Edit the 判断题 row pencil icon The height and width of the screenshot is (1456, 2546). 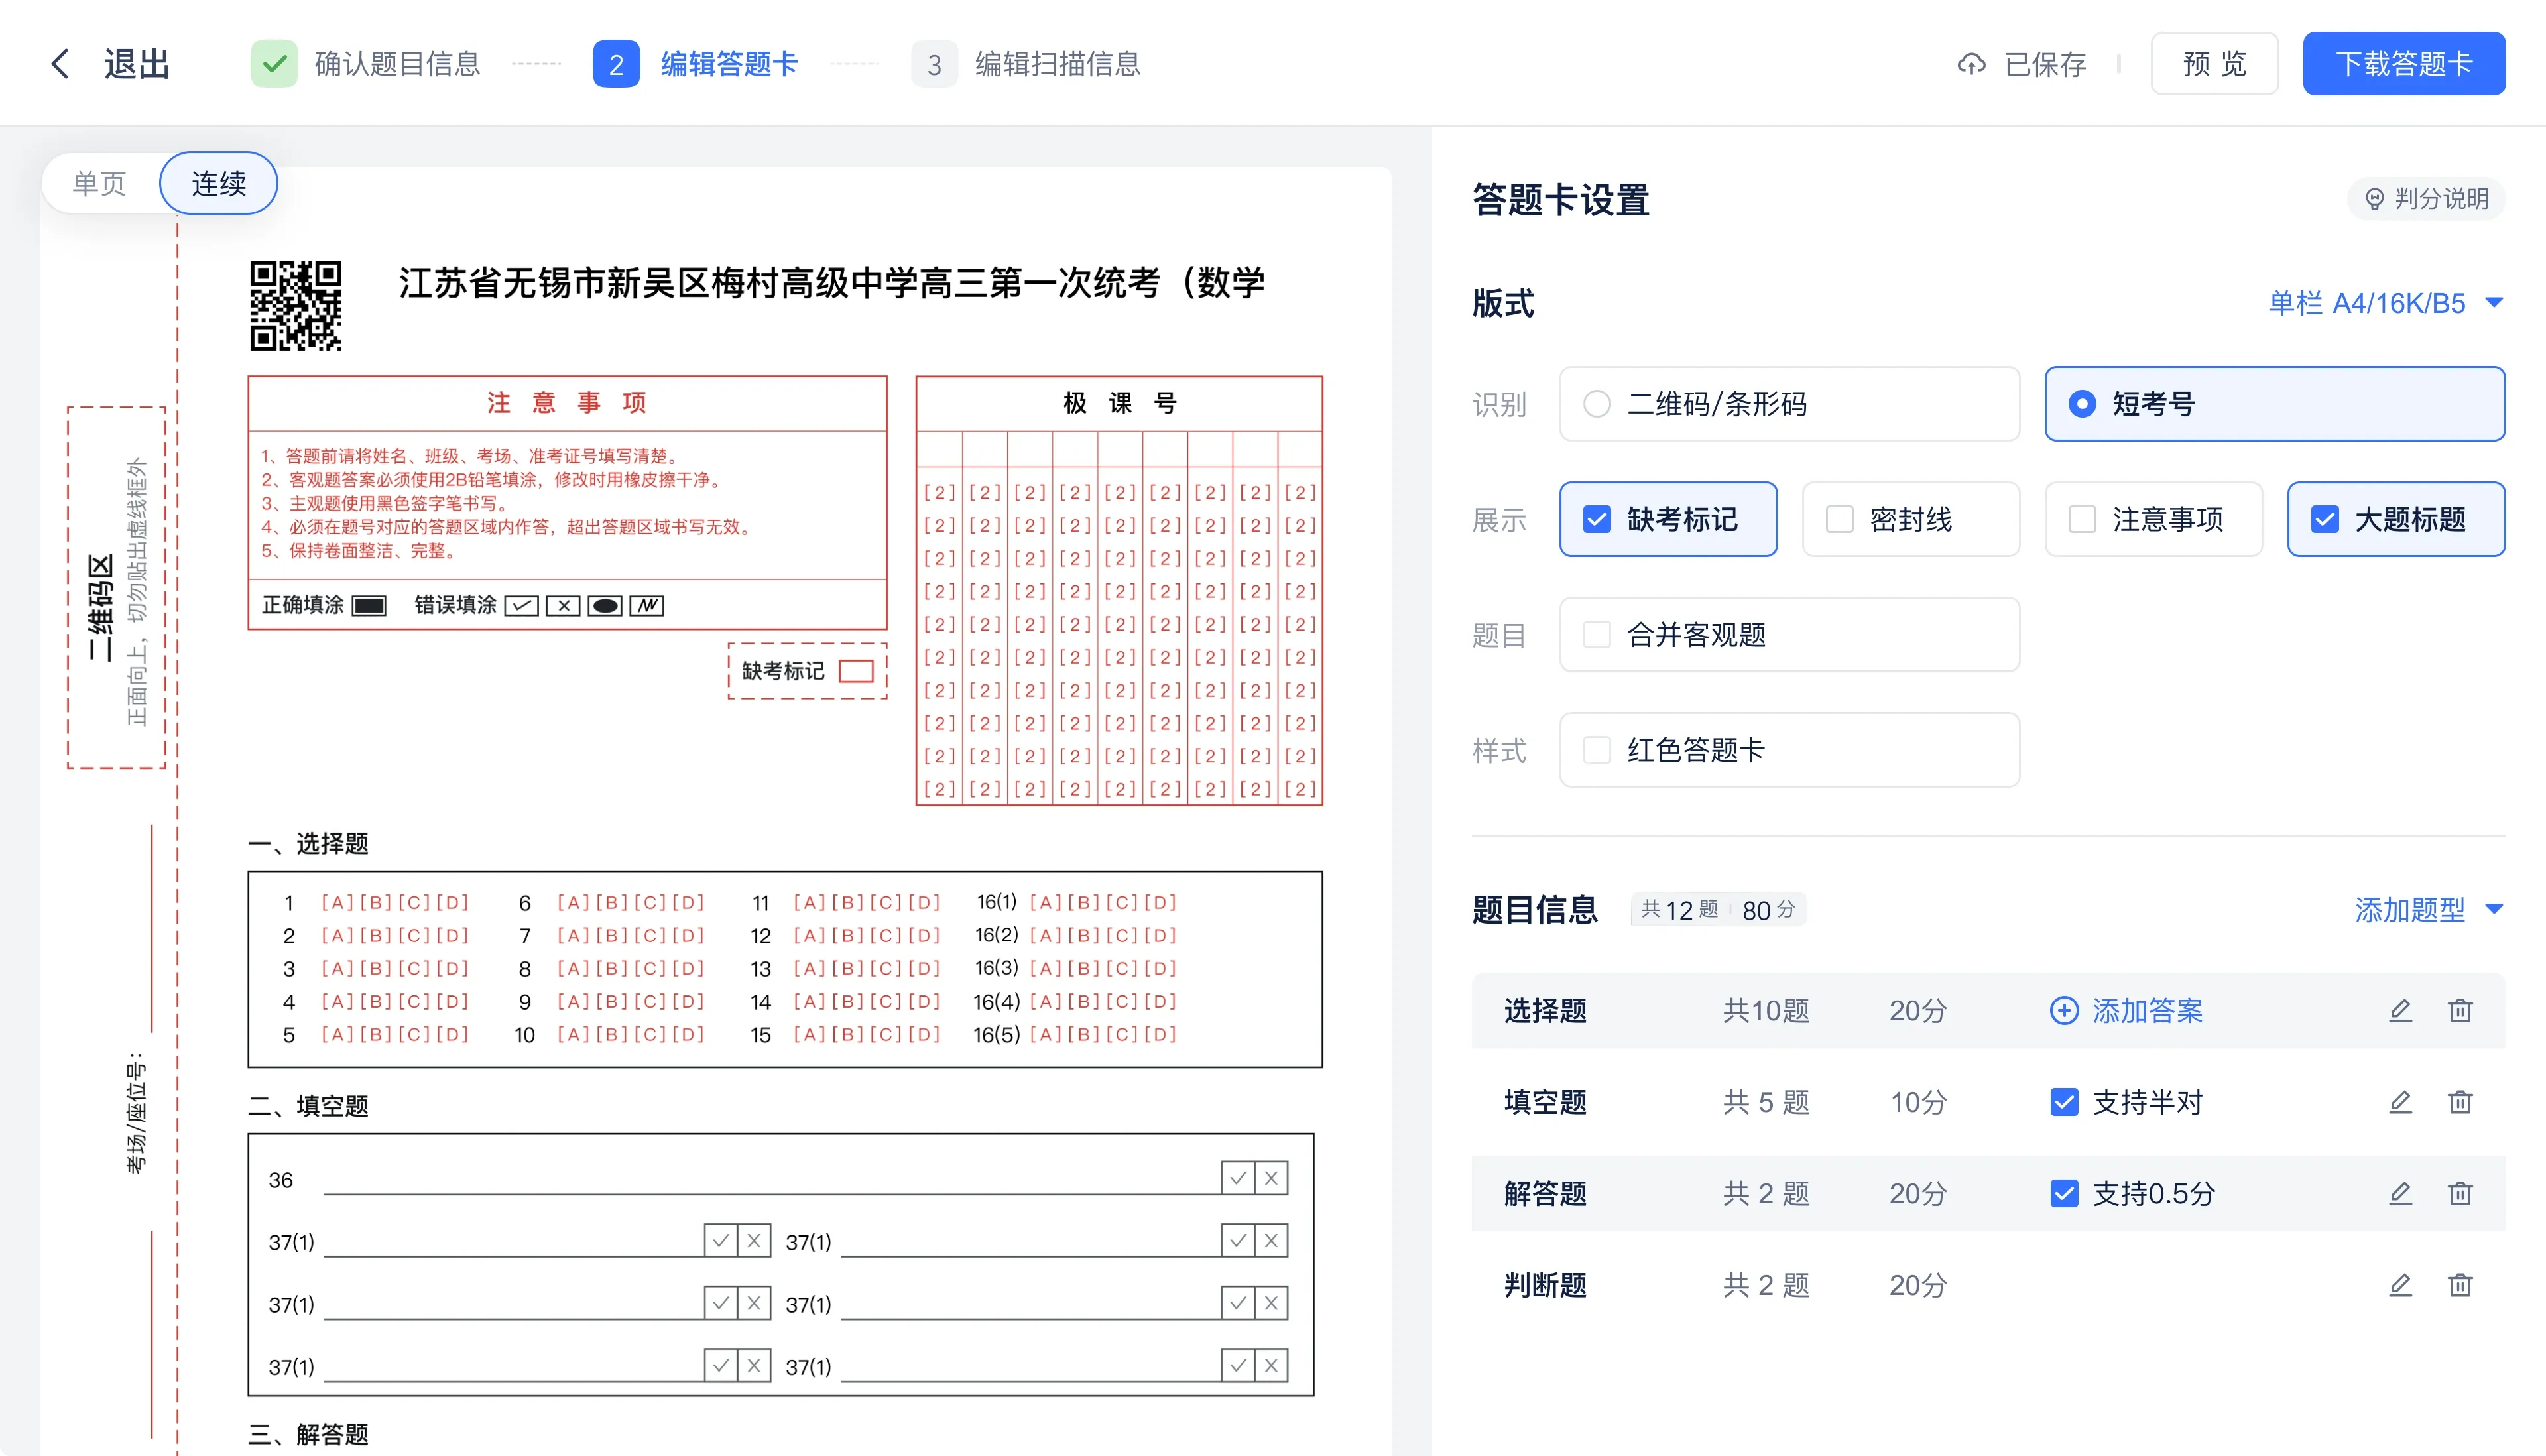pos(2400,1285)
